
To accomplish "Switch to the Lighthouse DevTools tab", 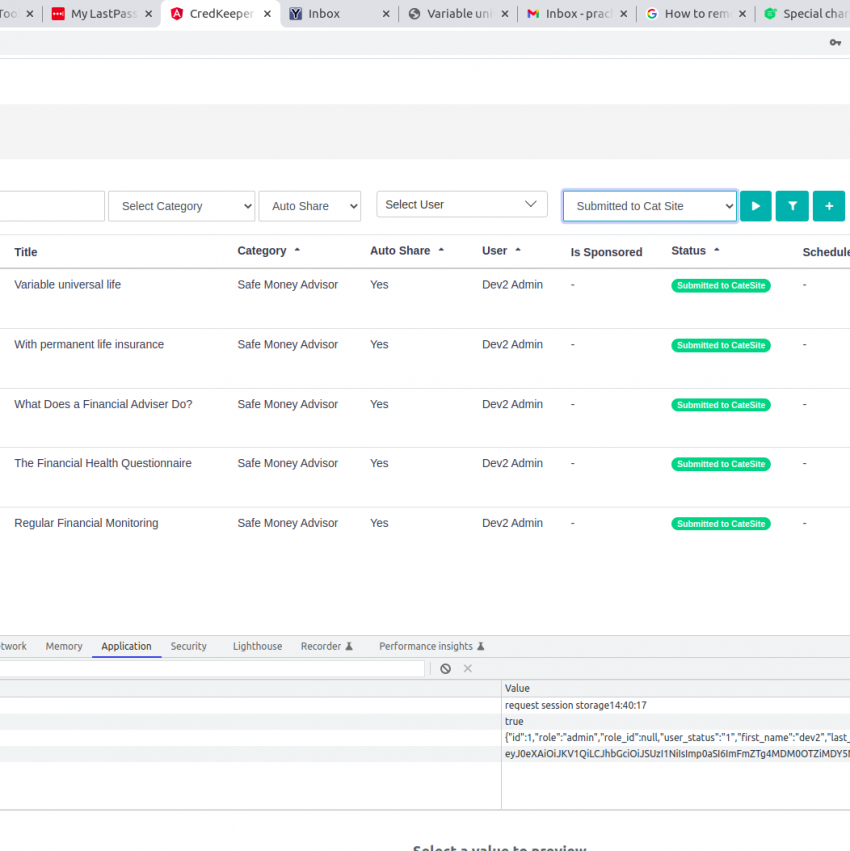I will coord(257,646).
